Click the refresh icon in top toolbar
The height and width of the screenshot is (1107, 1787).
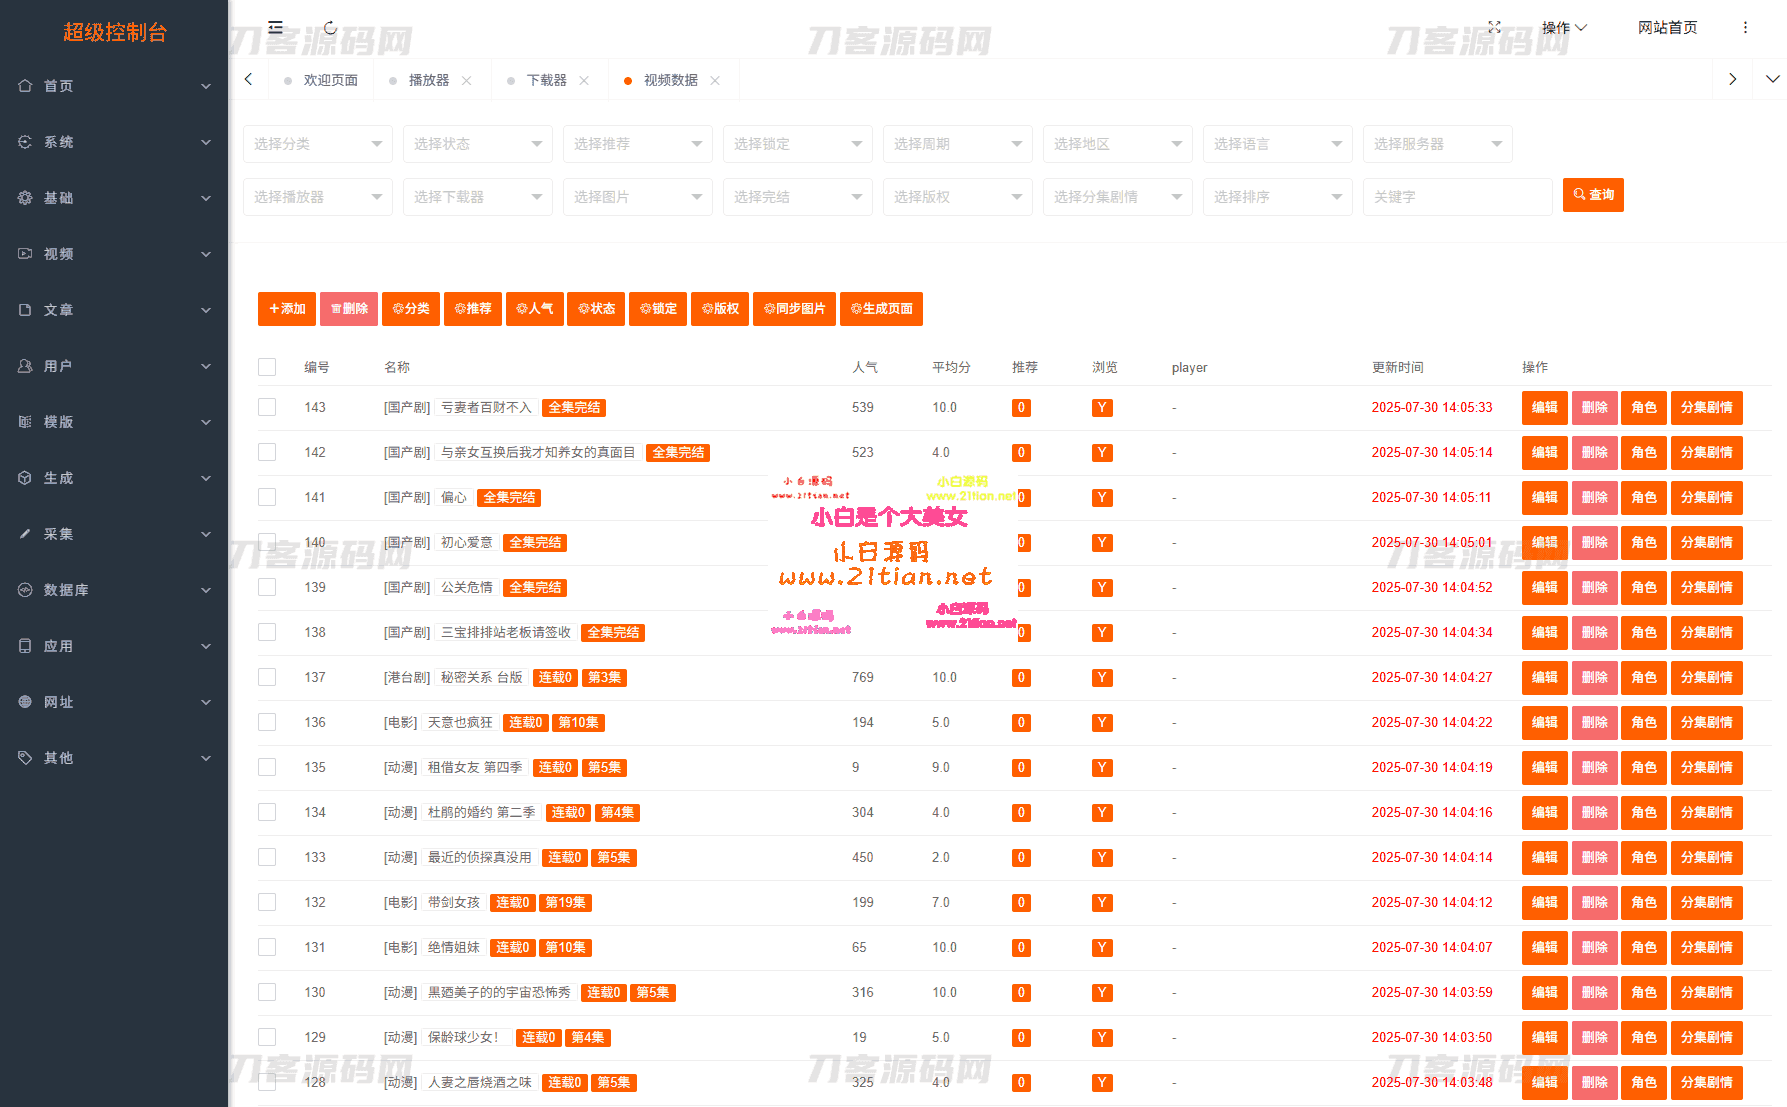point(330,28)
